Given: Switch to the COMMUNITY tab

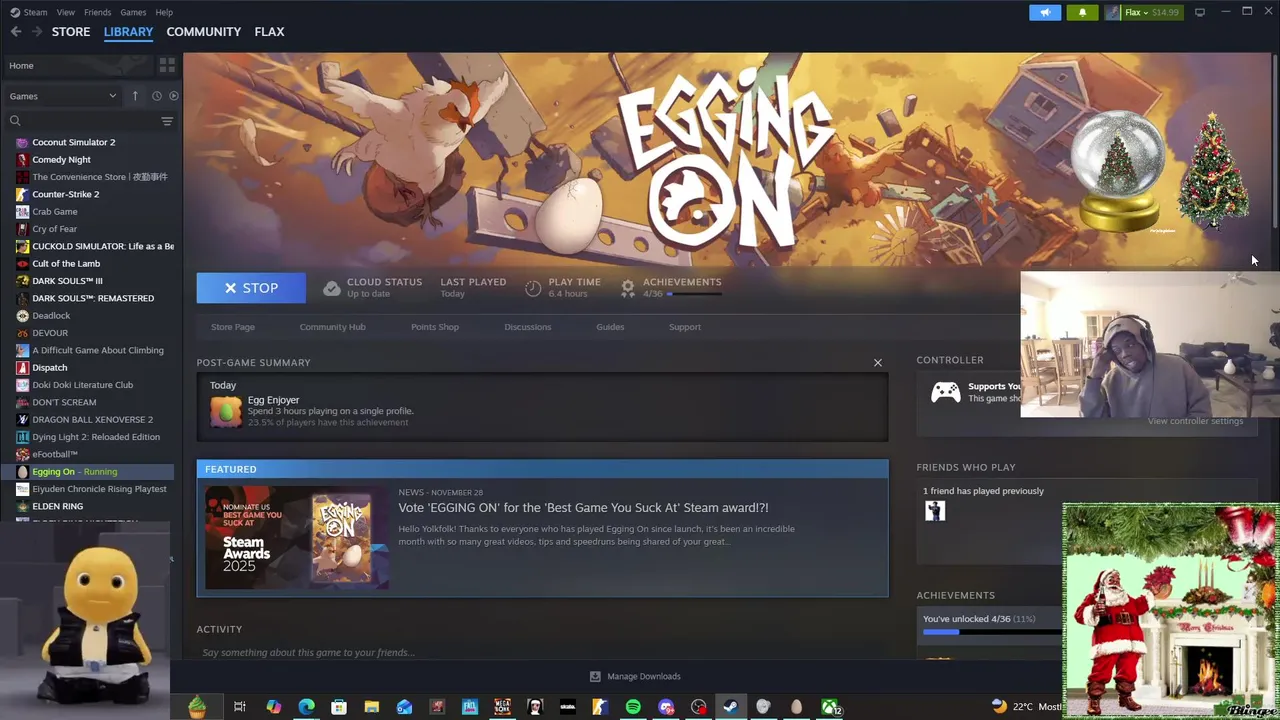Looking at the screenshot, I should click(204, 32).
